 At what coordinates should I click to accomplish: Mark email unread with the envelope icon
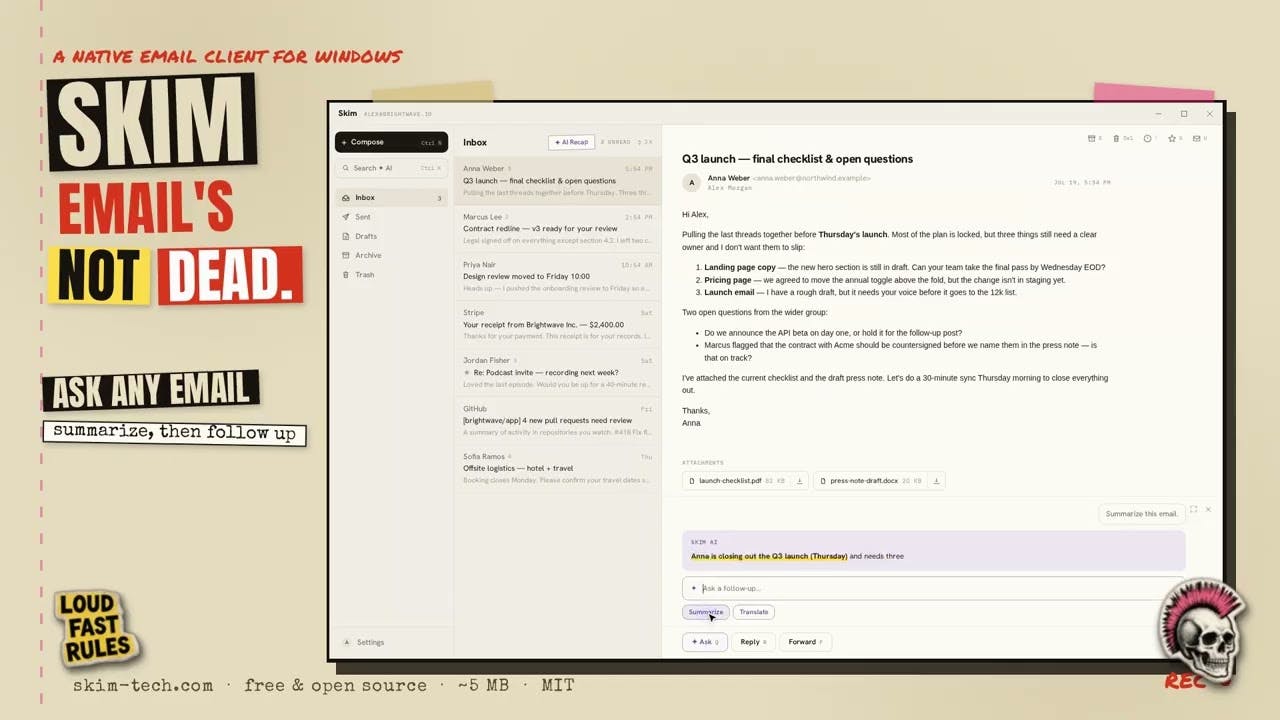click(1199, 138)
